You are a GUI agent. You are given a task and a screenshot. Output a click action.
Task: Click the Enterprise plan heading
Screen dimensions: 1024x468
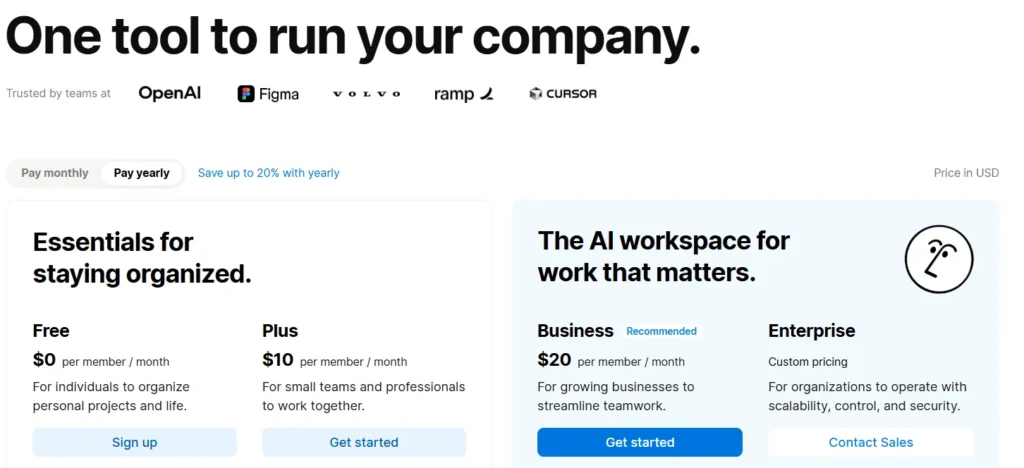pyautogui.click(x=811, y=331)
